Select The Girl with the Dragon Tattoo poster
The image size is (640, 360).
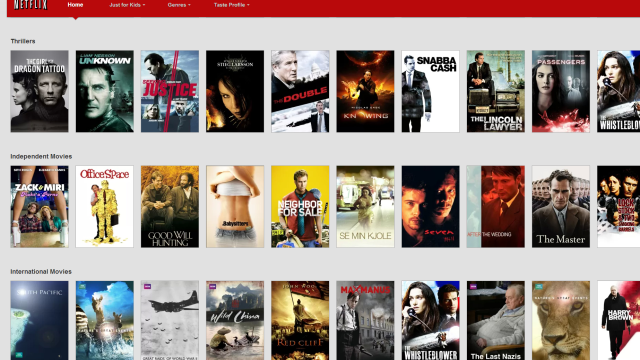40,91
